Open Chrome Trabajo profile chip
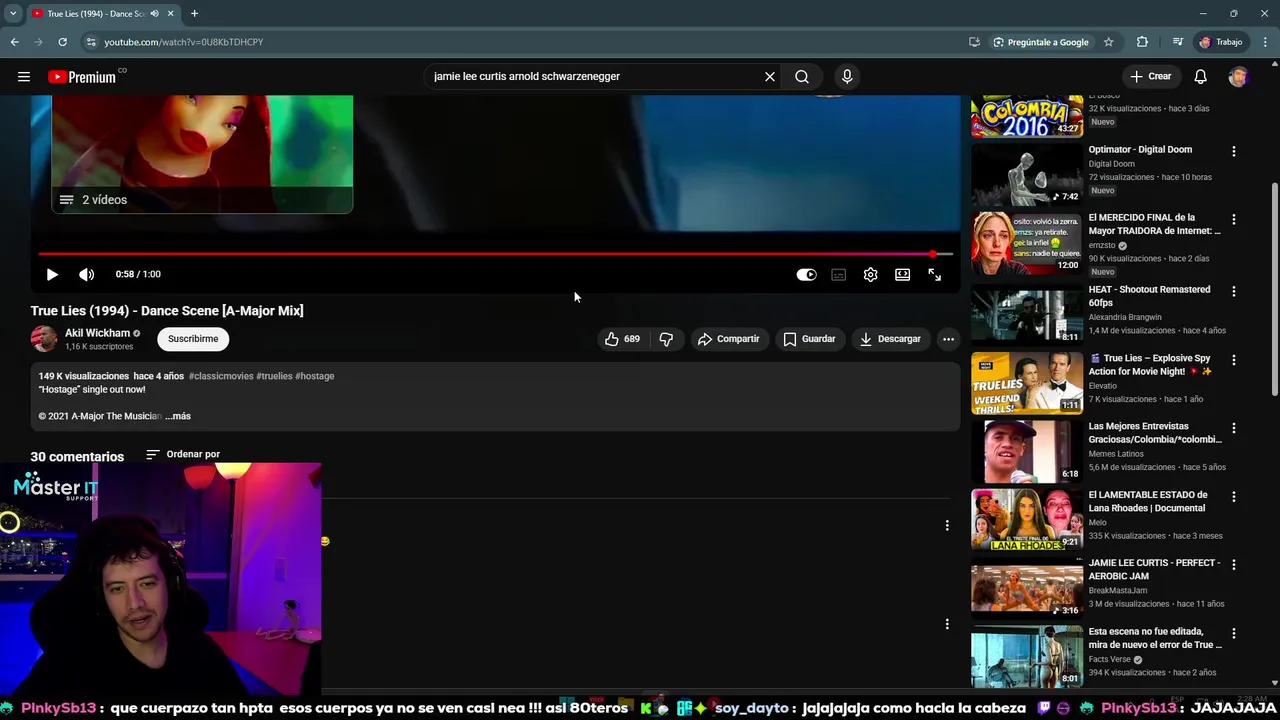1280x720 pixels. click(1221, 42)
